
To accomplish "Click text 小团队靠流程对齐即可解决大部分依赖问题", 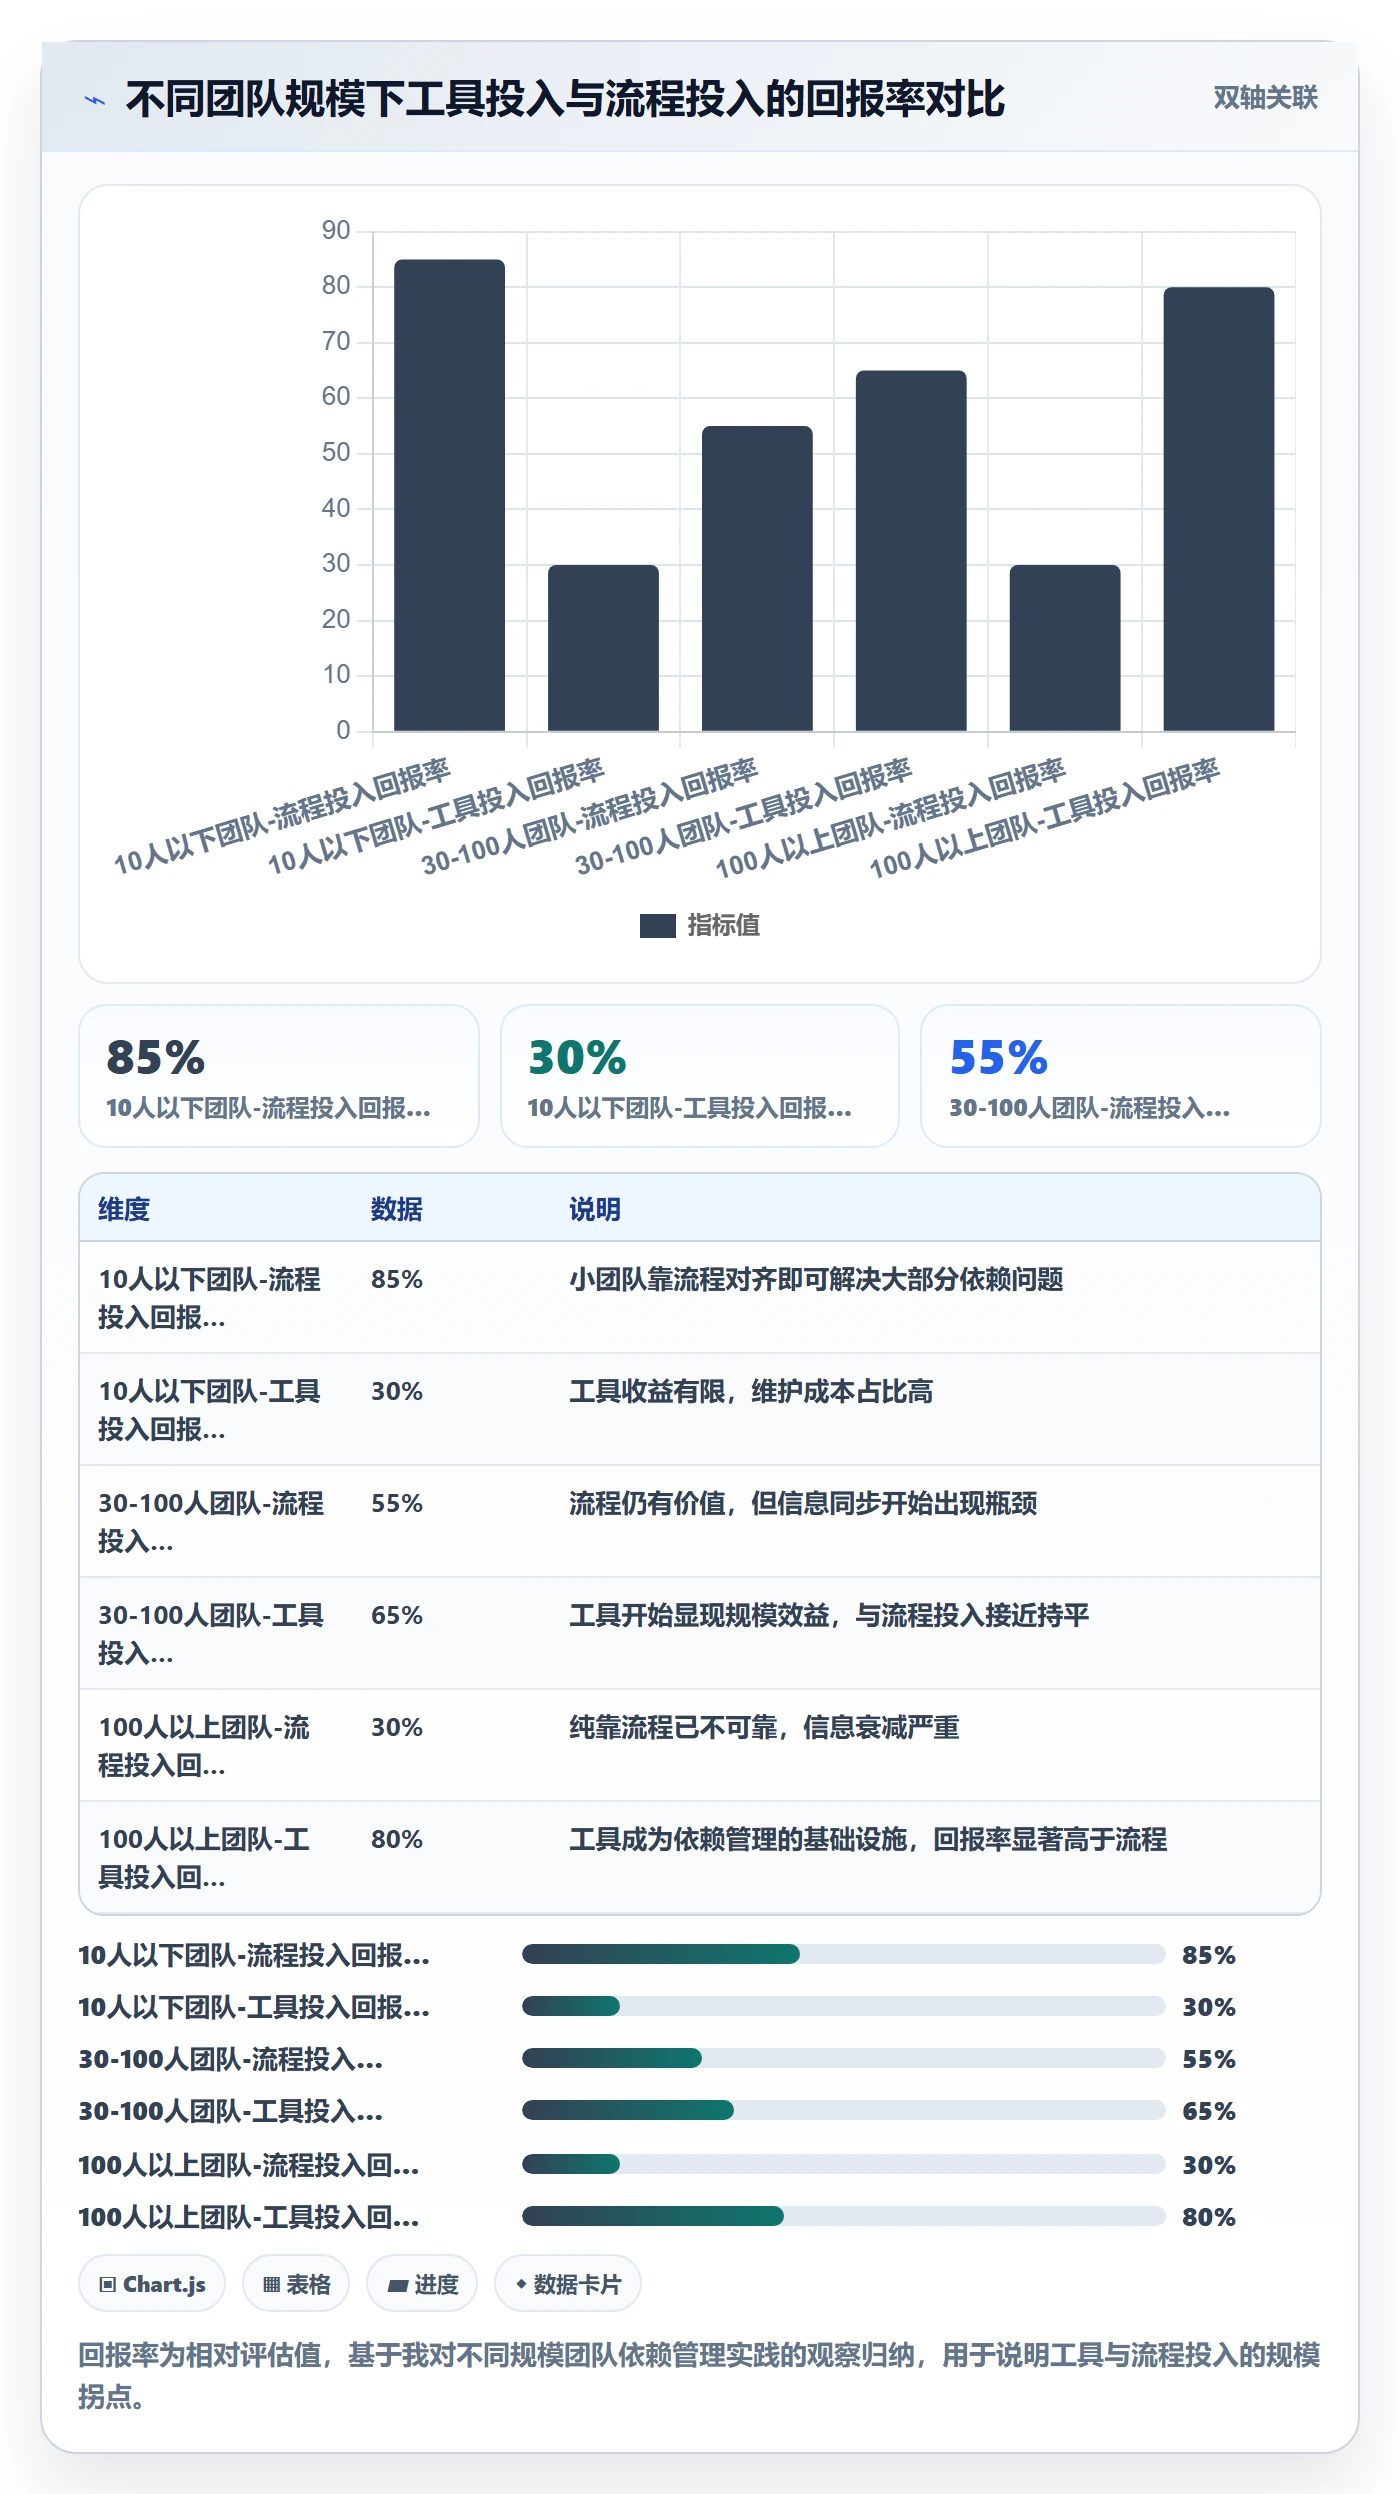I will coord(816,1279).
